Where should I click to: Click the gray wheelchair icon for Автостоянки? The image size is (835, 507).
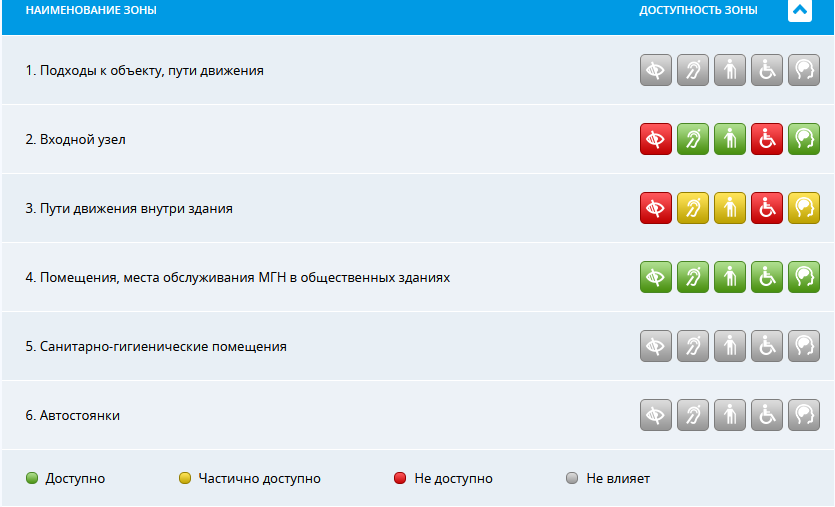[767, 415]
